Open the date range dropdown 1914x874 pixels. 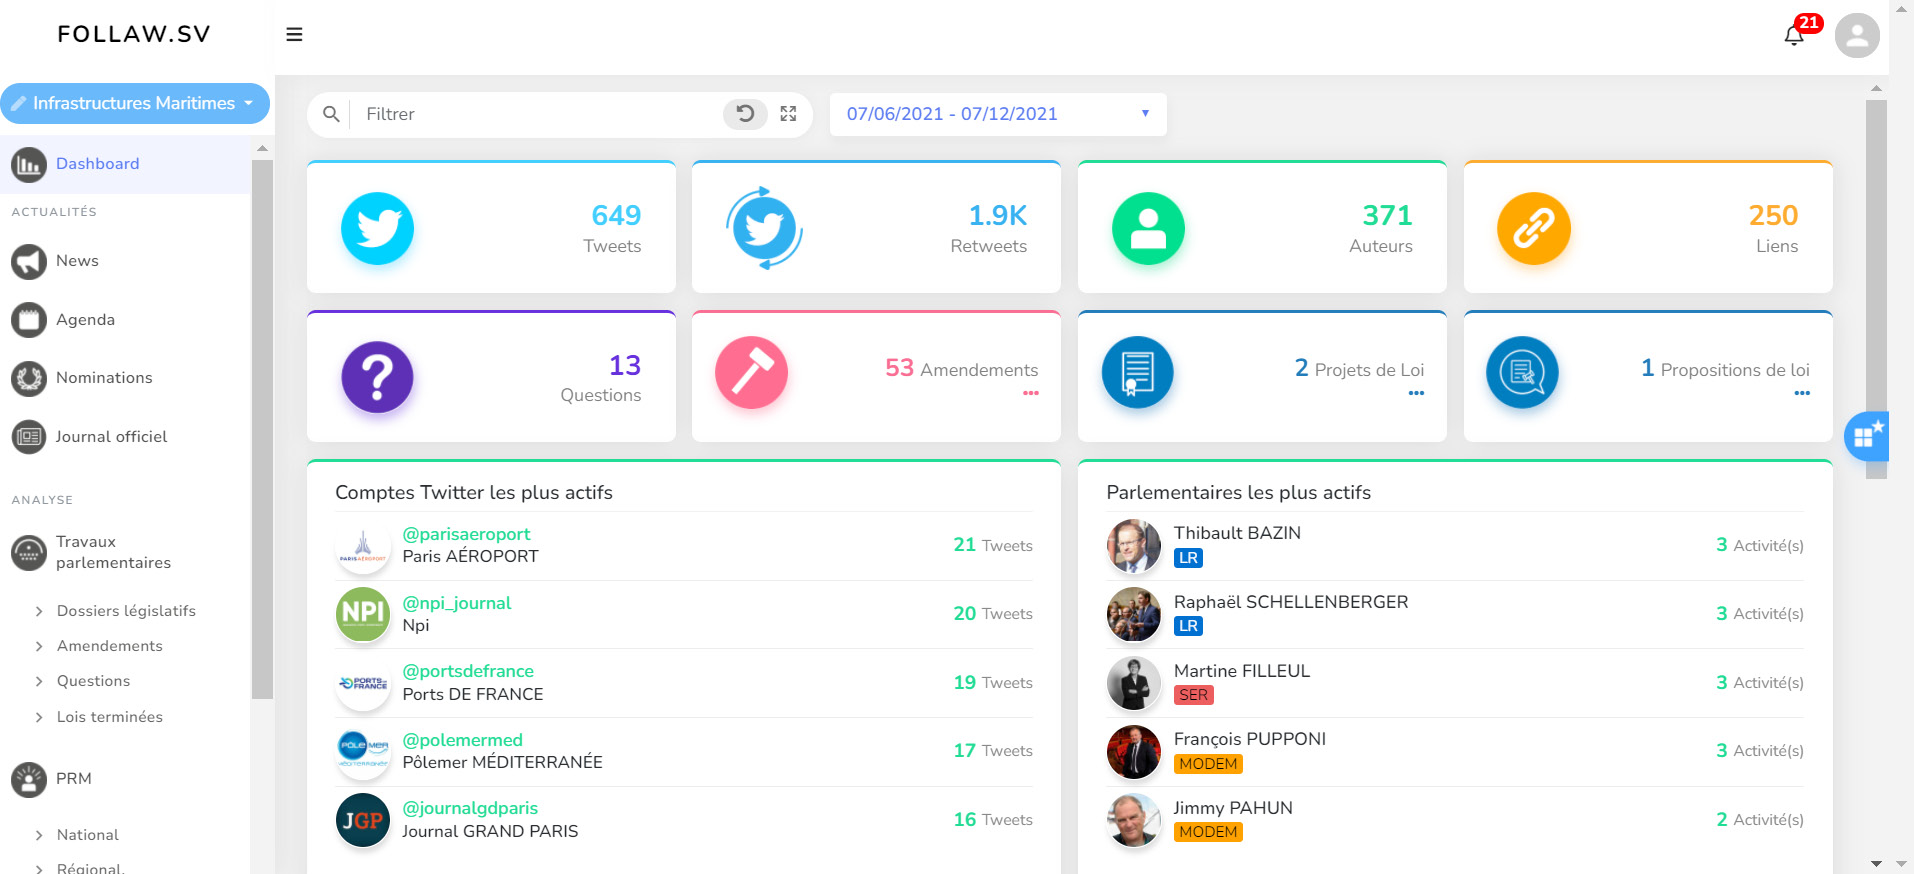pos(997,114)
